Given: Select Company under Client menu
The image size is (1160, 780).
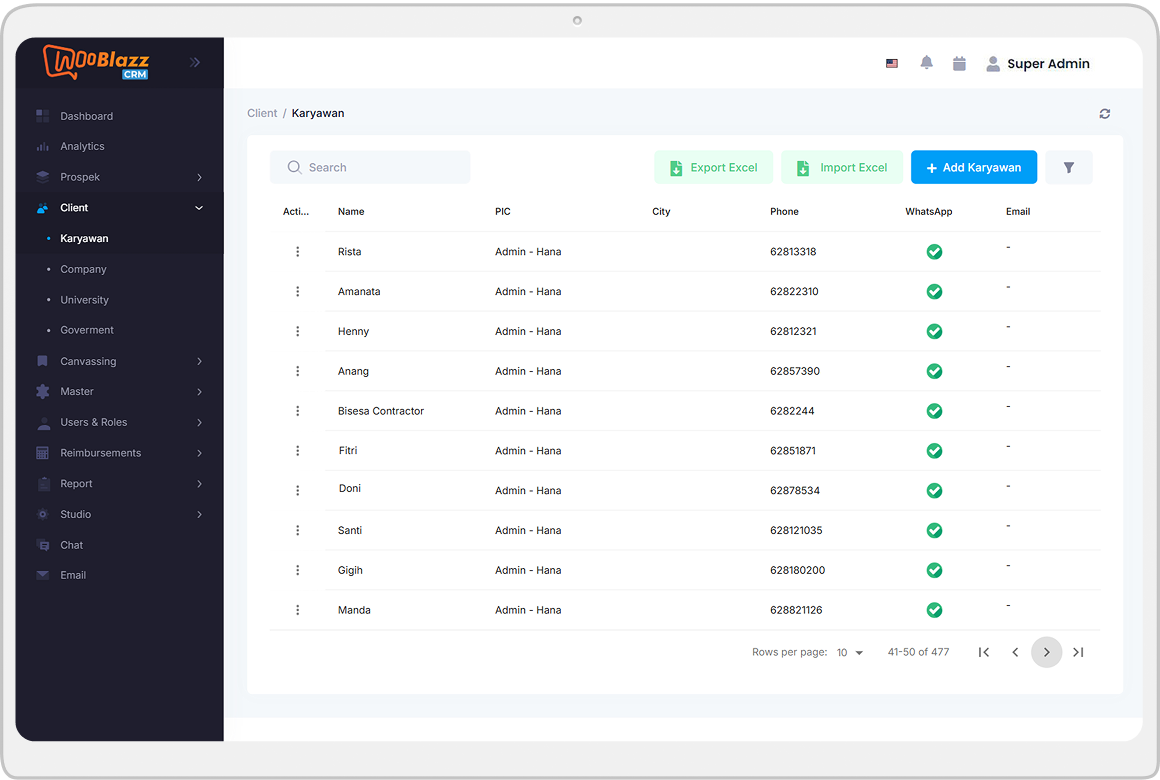Looking at the screenshot, I should (x=83, y=269).
